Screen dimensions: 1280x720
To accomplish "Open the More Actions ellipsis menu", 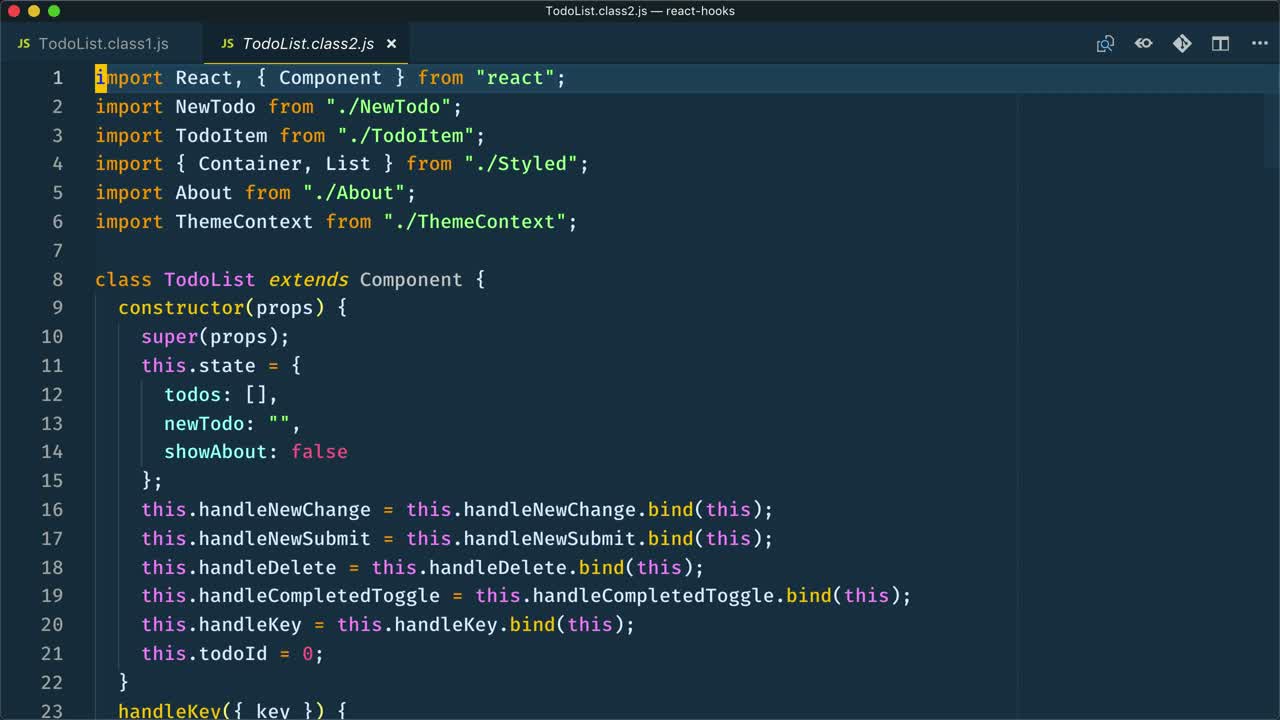I will point(1258,43).
